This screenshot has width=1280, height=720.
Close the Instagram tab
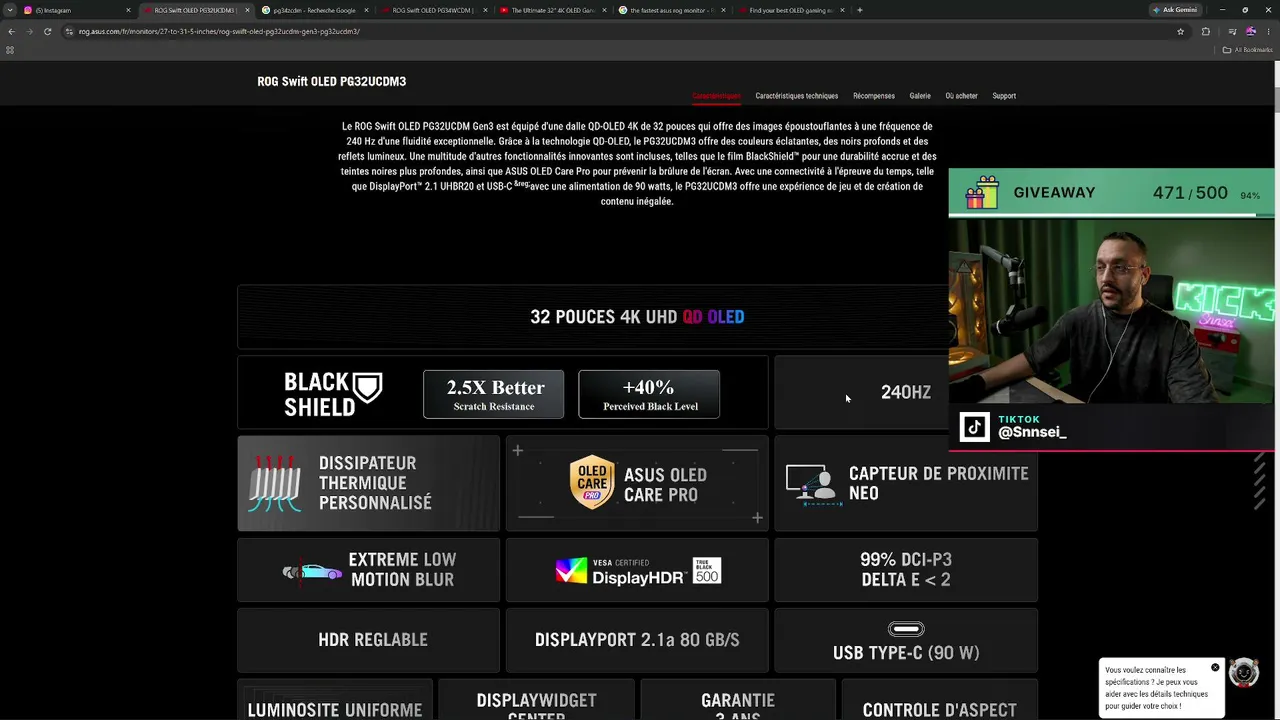pyautogui.click(x=128, y=10)
